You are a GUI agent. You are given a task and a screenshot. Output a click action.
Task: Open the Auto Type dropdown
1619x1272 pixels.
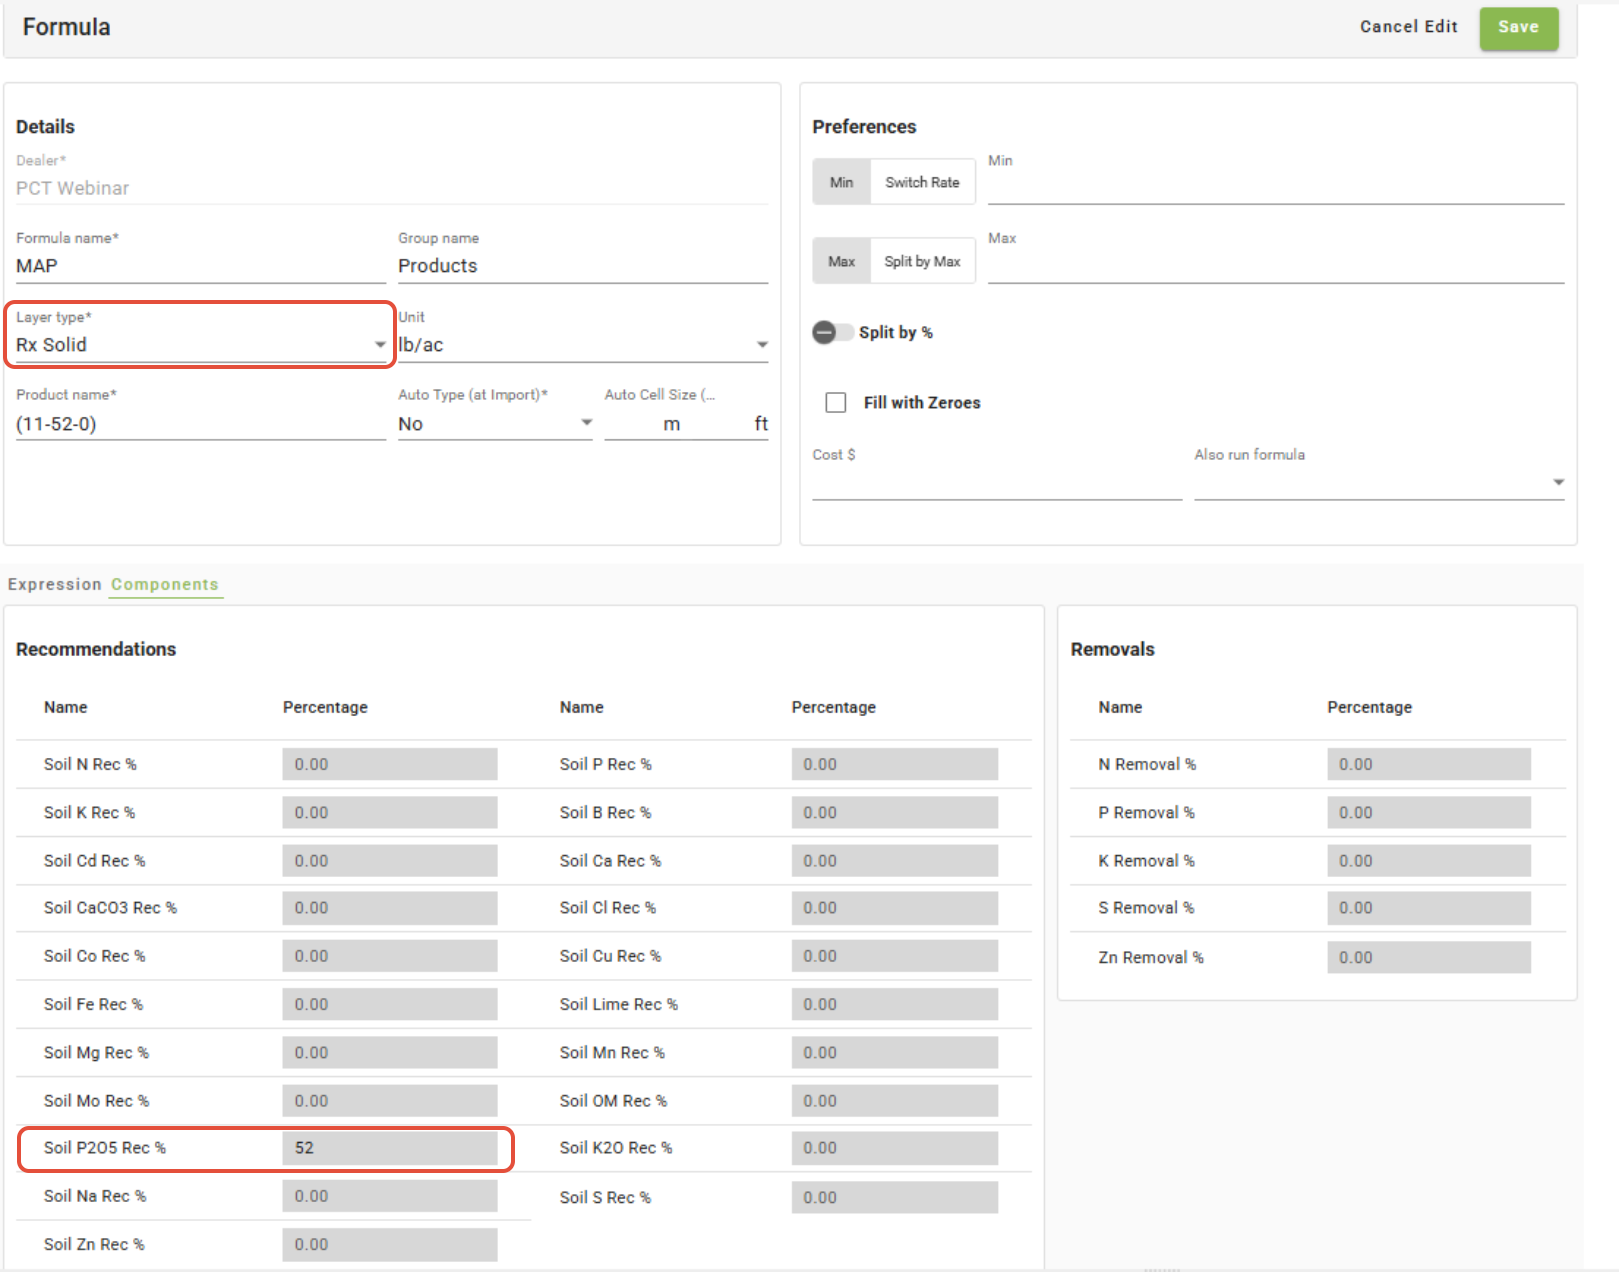[494, 424]
